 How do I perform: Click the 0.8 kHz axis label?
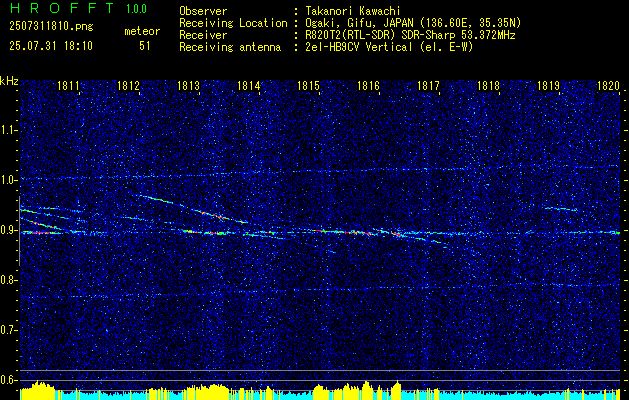click(x=8, y=280)
